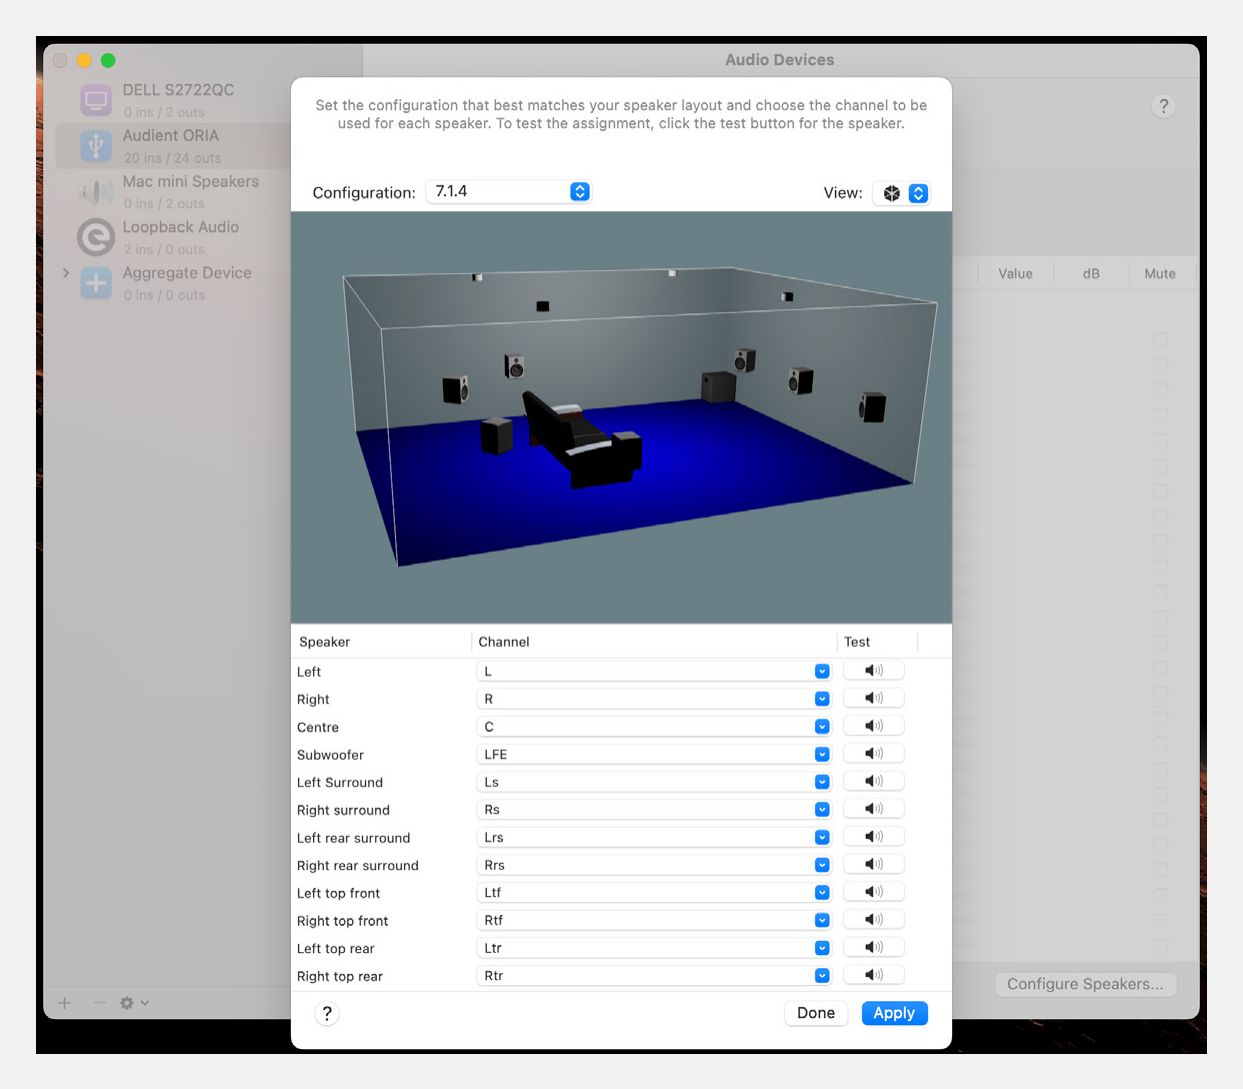Select 'Mac mini Speakers' device name

191,181
